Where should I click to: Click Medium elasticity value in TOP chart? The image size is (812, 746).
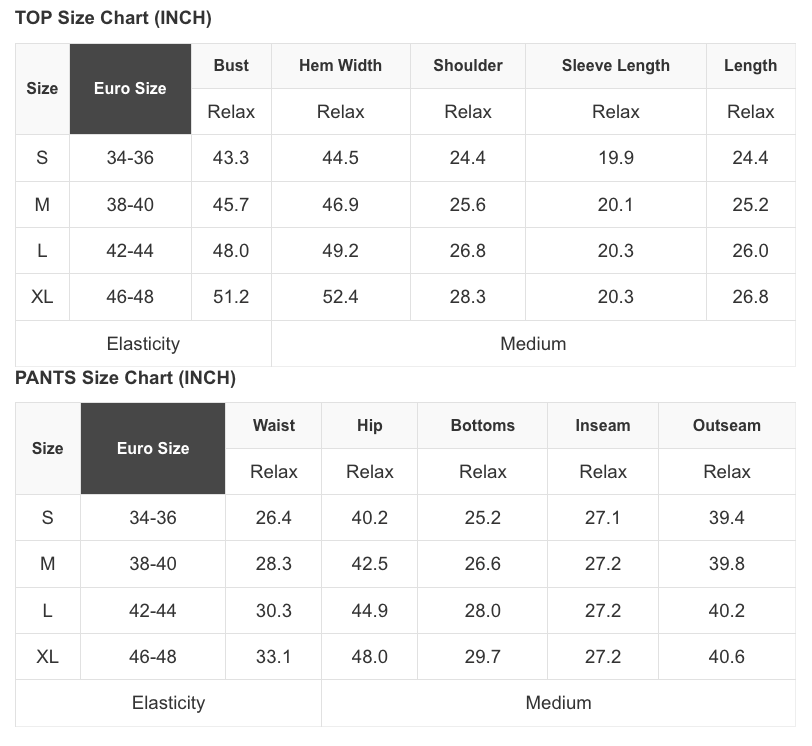[533, 344]
